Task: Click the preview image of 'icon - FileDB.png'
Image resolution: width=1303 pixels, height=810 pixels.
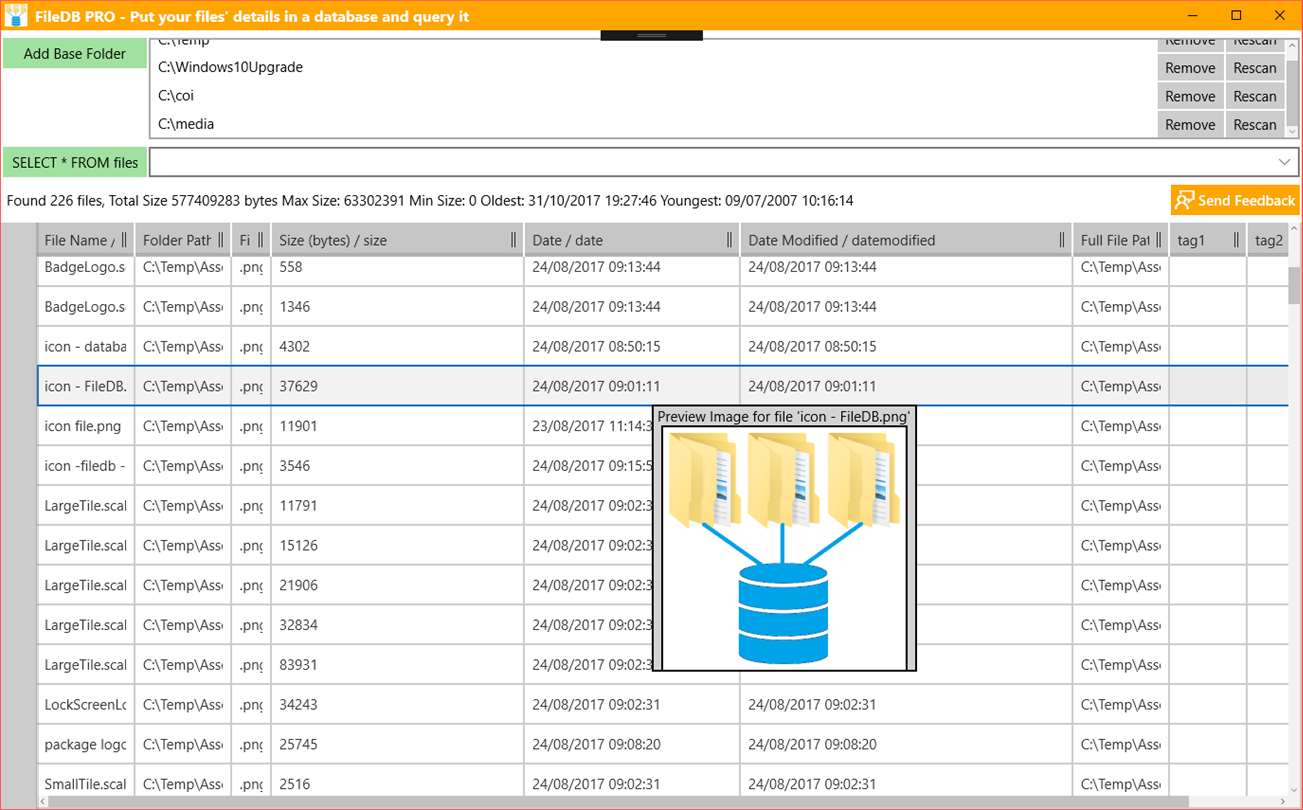Action: click(x=784, y=548)
